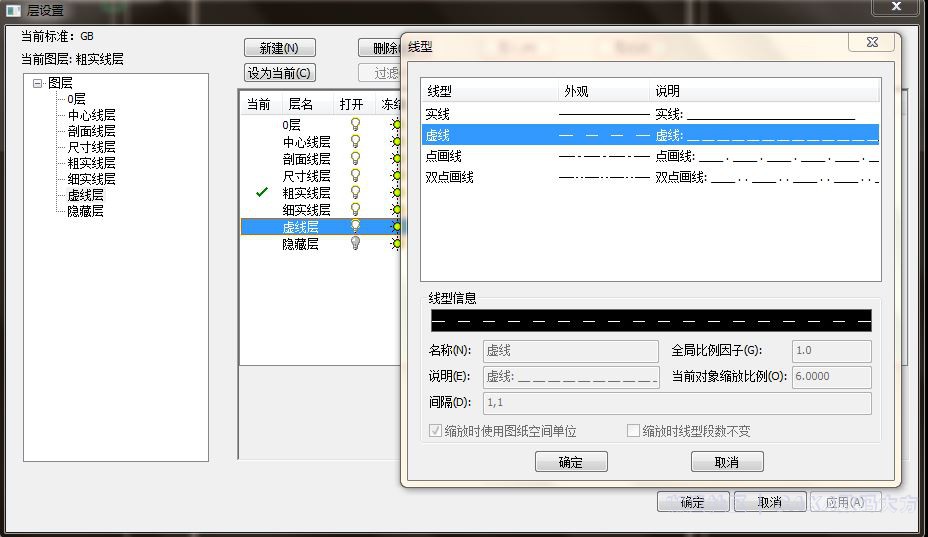This screenshot has height=537, width=928.
Task: Select the 点画线 line type row
Action: 650,156
